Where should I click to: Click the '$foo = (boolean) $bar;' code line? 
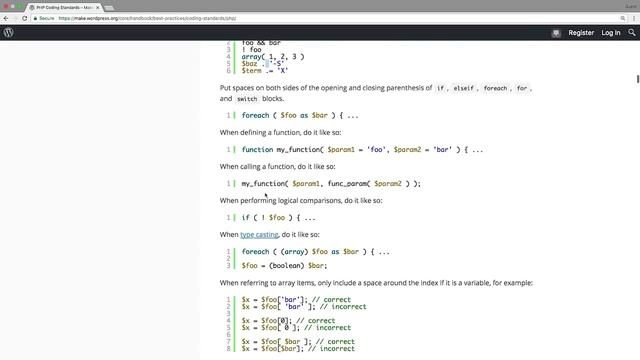click(x=284, y=266)
